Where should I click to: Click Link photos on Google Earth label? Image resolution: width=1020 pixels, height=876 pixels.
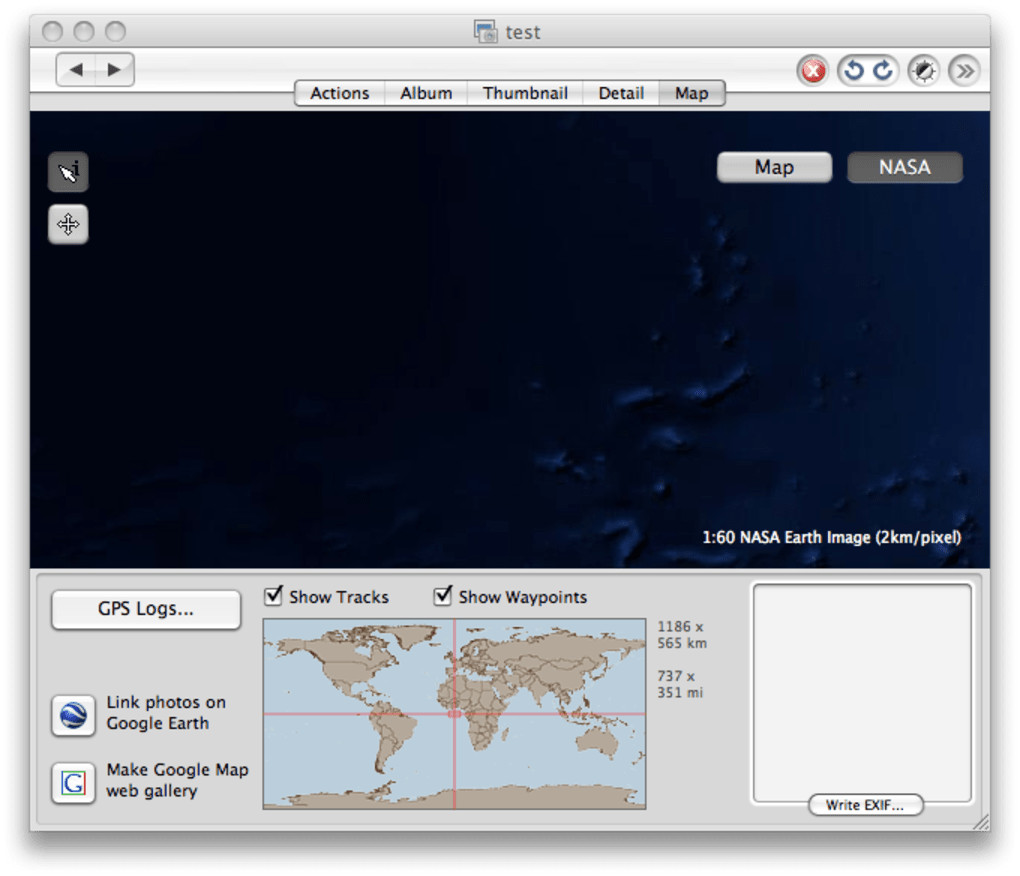tap(166, 713)
